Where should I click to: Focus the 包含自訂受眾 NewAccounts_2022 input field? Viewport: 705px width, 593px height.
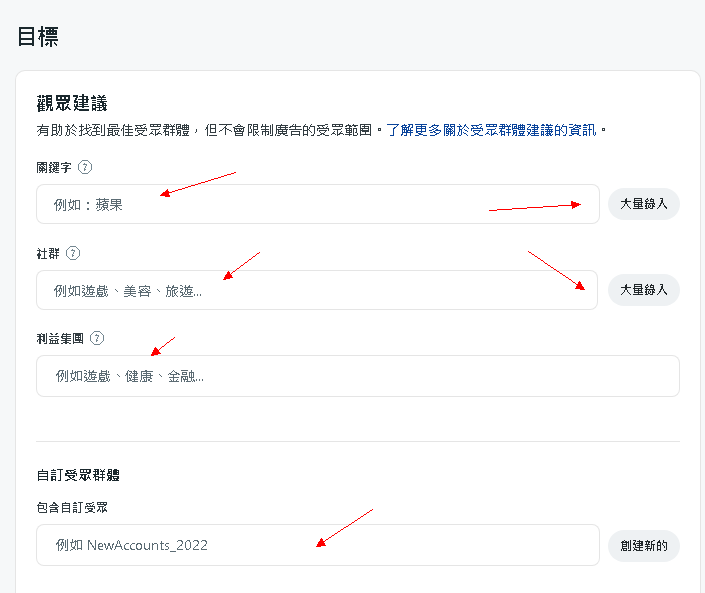(x=317, y=545)
